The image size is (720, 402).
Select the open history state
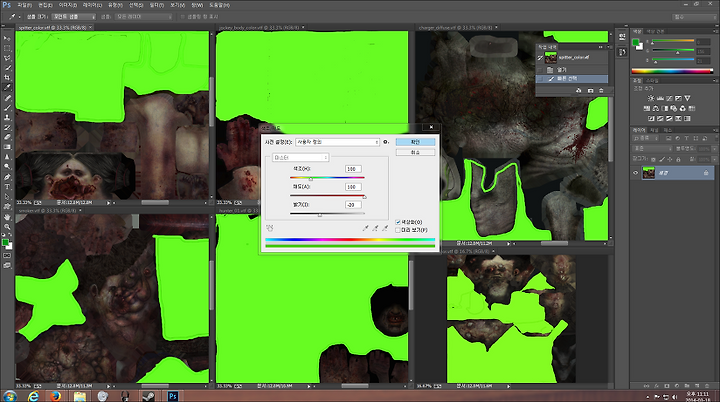(572, 70)
